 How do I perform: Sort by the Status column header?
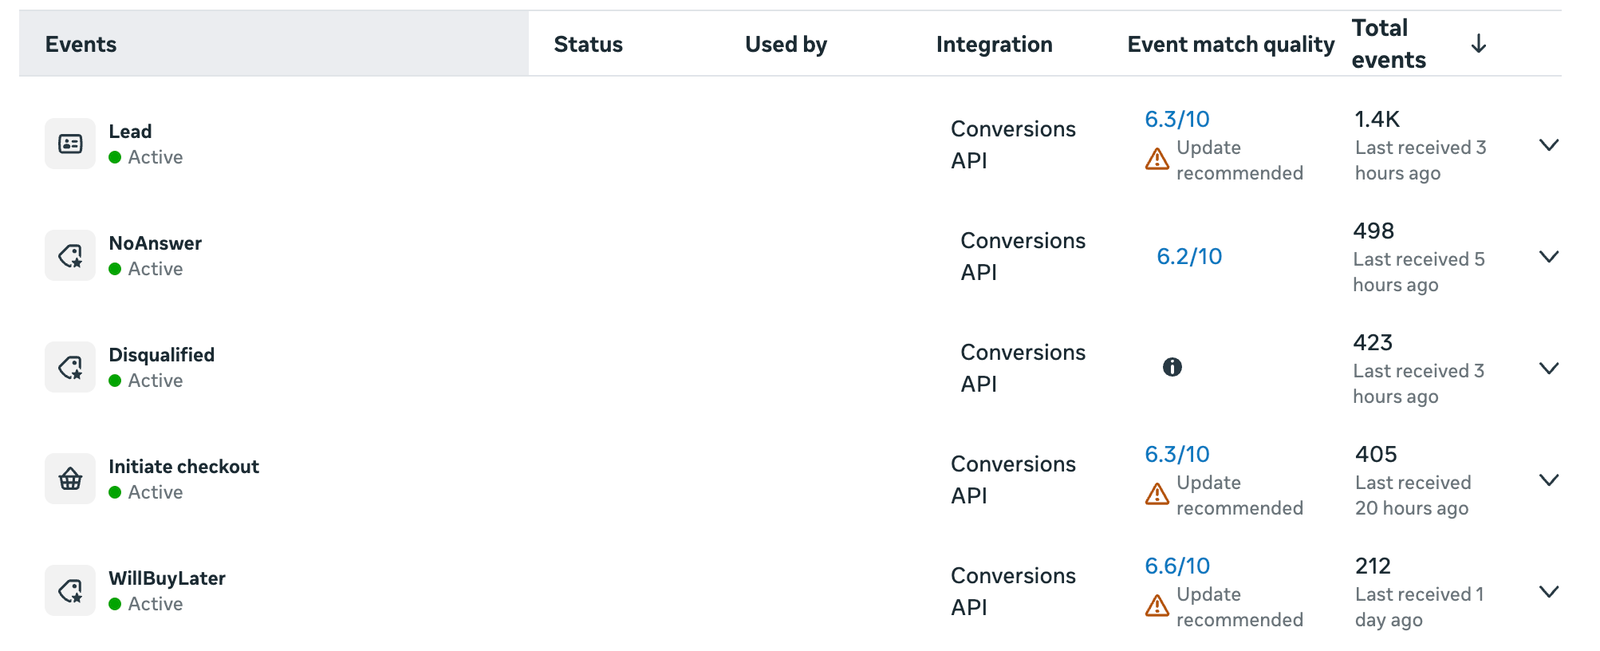[x=588, y=44]
